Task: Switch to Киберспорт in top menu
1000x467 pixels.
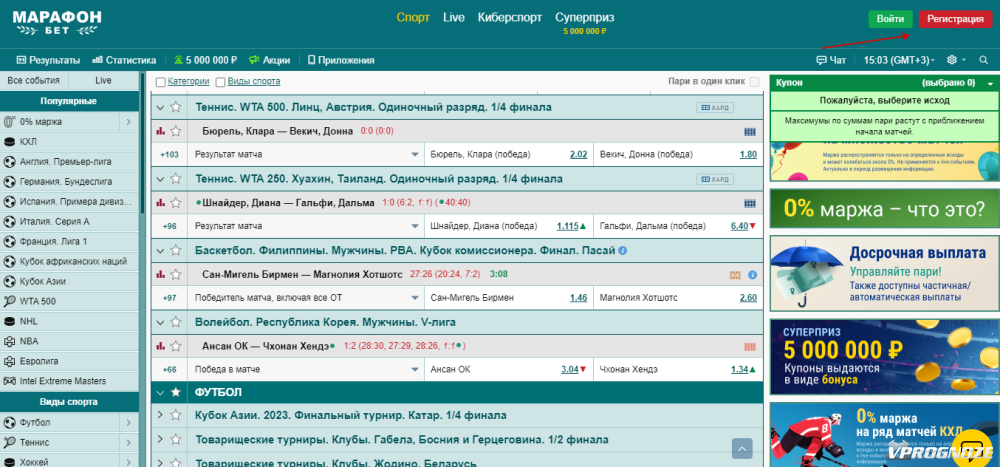Action: click(x=509, y=17)
